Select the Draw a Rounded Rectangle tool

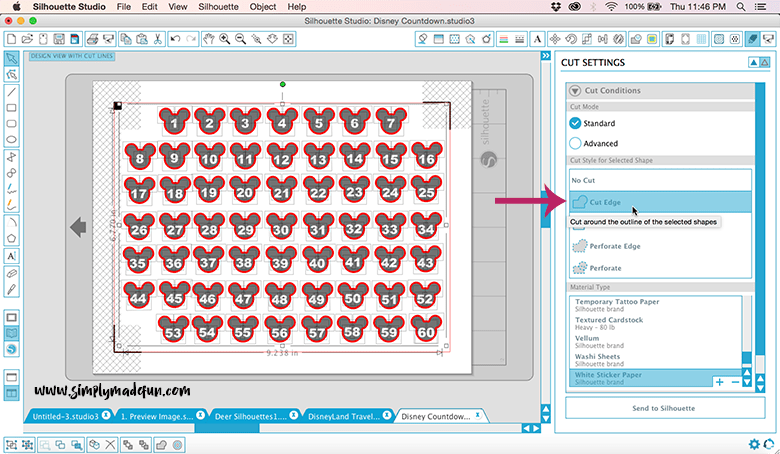point(11,124)
